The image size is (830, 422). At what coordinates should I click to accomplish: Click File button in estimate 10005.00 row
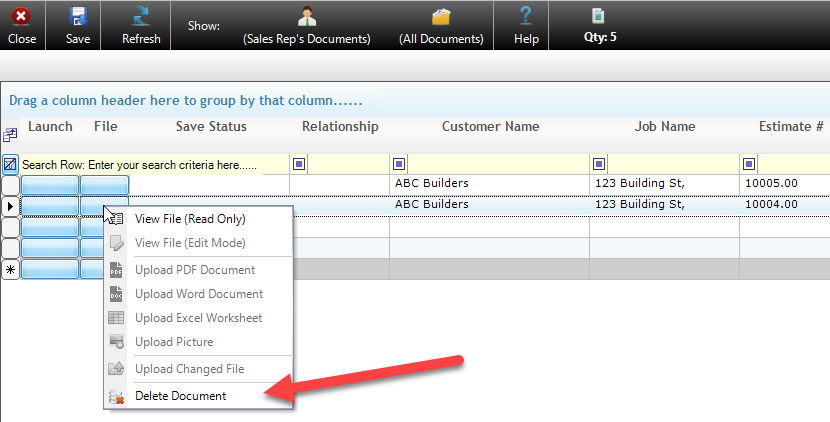(104, 185)
